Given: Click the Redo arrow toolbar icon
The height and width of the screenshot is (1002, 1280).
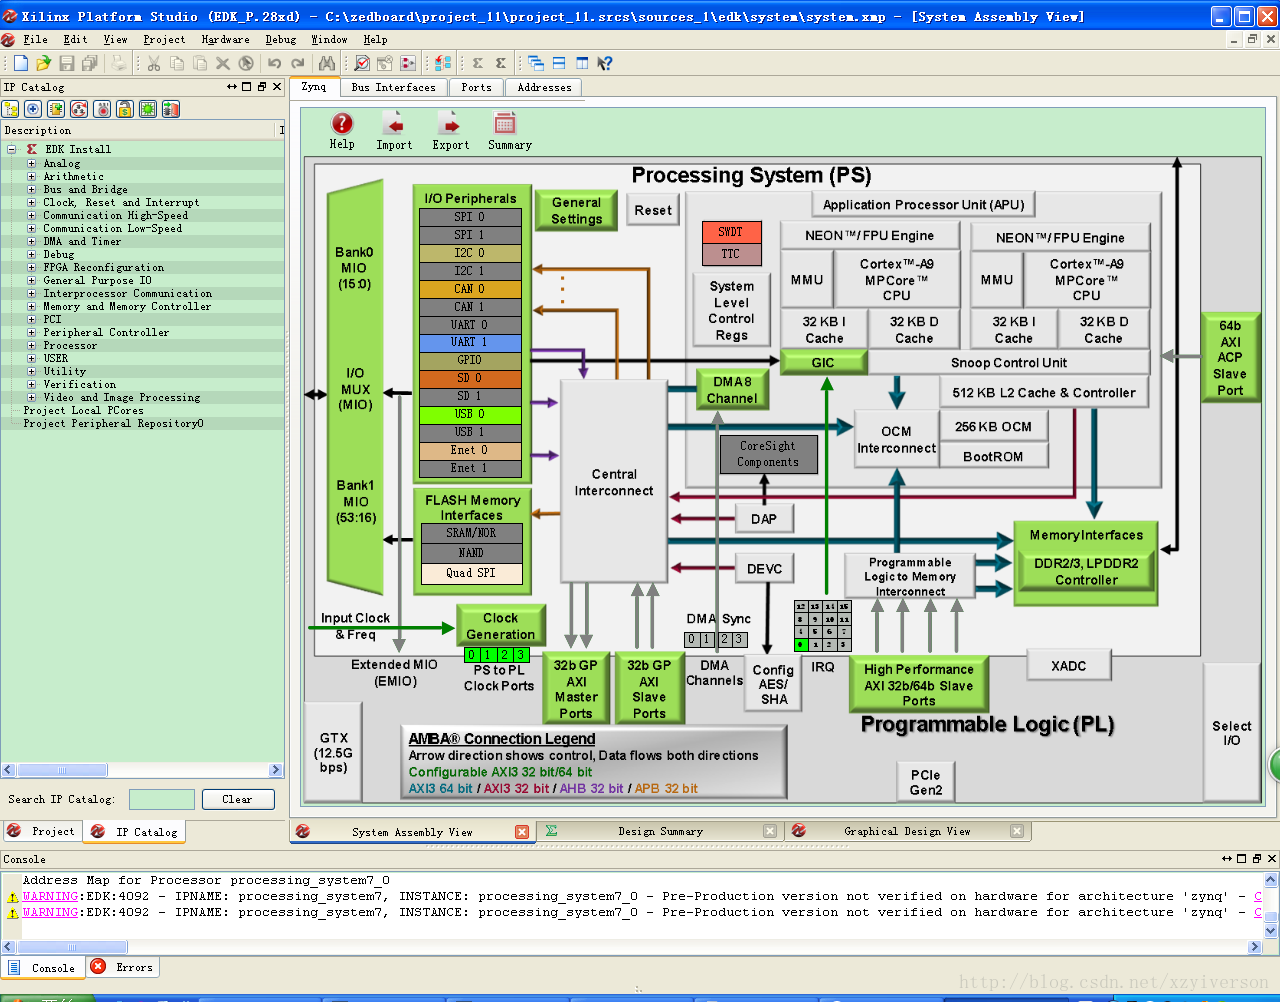Looking at the screenshot, I should pyautogui.click(x=297, y=63).
